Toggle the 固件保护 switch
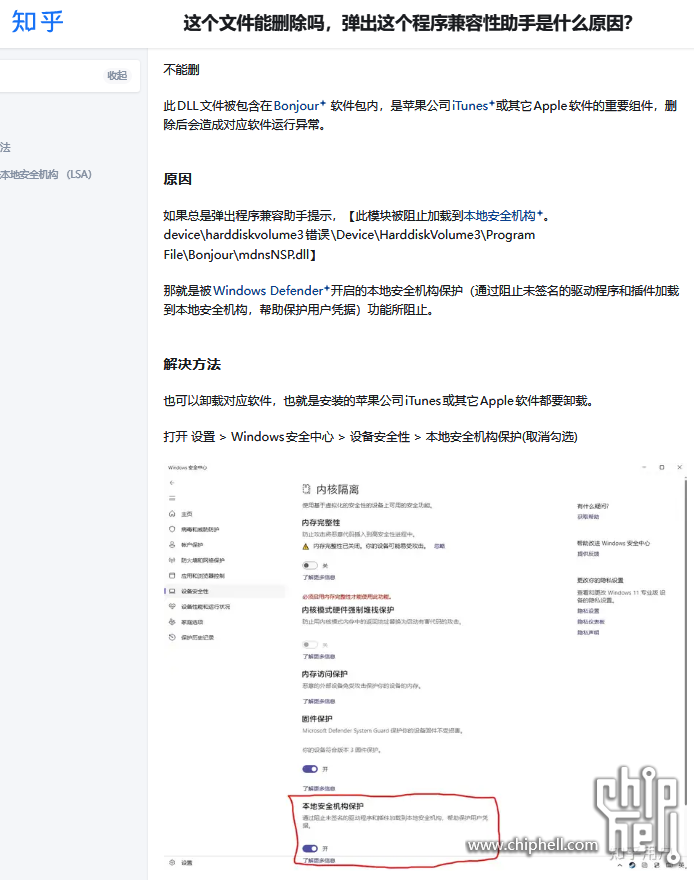Viewport: 694px width, 880px height. (x=309, y=768)
